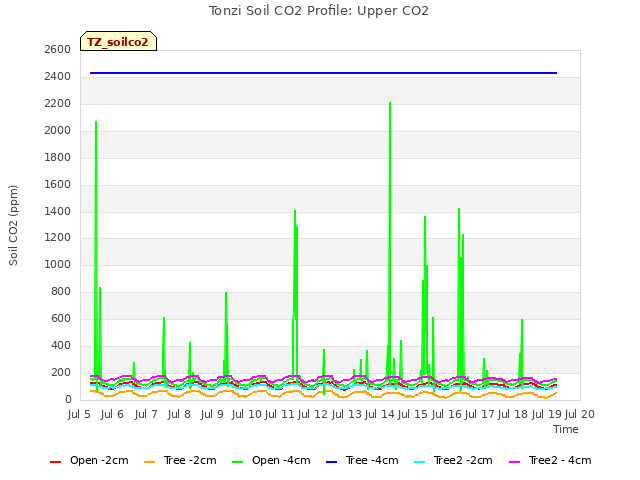Click the 'Jul 20' x-axis date label
This screenshot has height=480, width=640.
[580, 415]
